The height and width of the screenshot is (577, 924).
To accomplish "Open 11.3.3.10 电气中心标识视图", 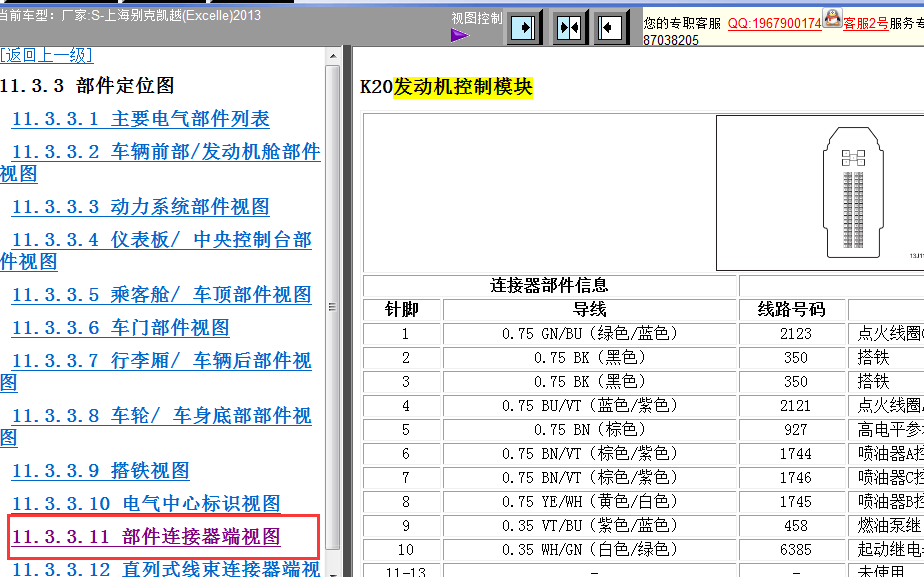I will tap(146, 504).
